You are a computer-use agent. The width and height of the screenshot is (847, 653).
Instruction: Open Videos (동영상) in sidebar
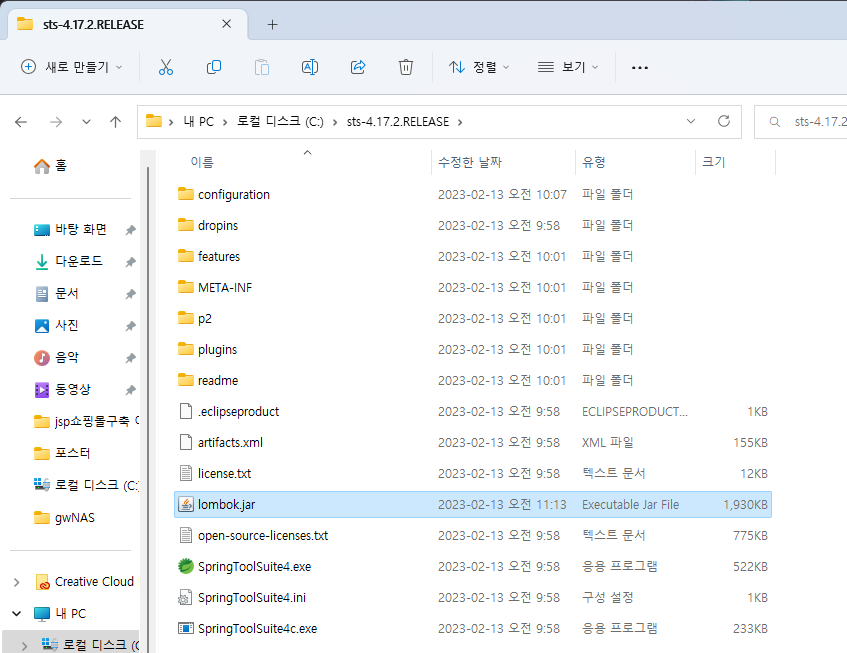pos(63,389)
